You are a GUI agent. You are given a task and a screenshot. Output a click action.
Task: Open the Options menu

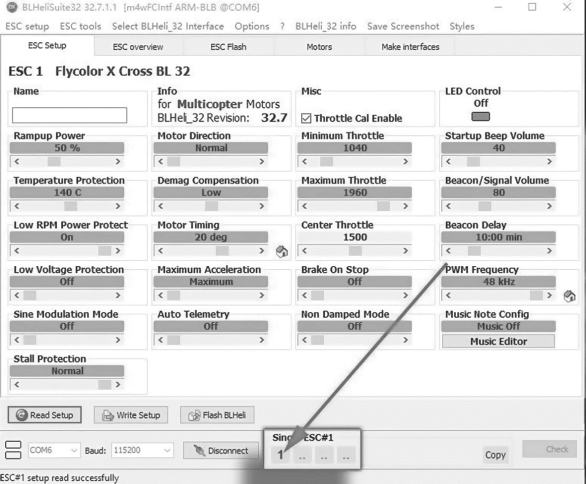pyautogui.click(x=252, y=26)
